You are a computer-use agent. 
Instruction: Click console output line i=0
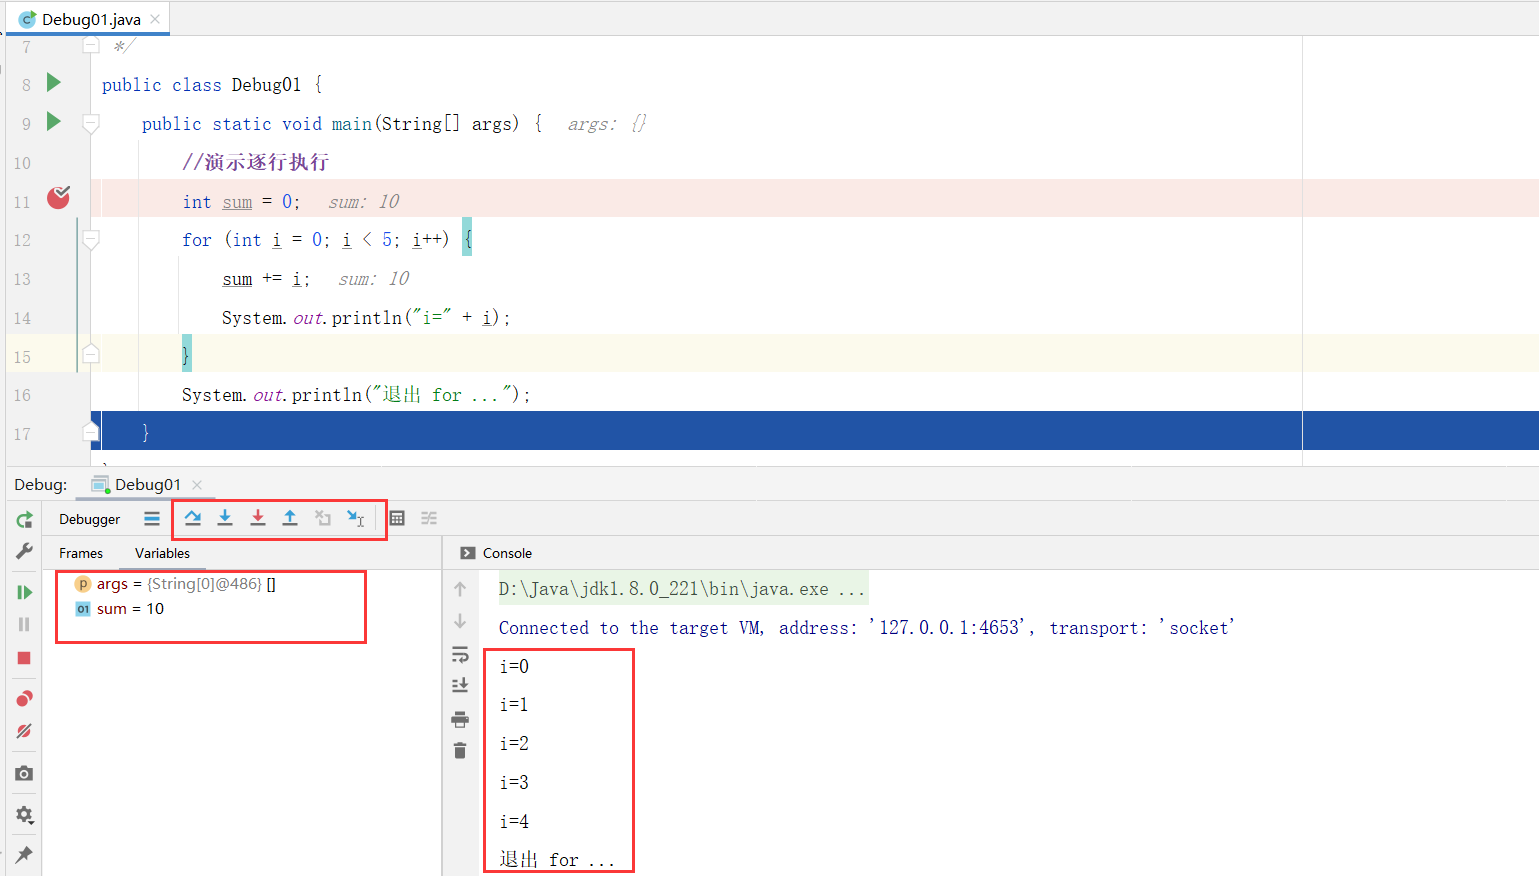(514, 666)
